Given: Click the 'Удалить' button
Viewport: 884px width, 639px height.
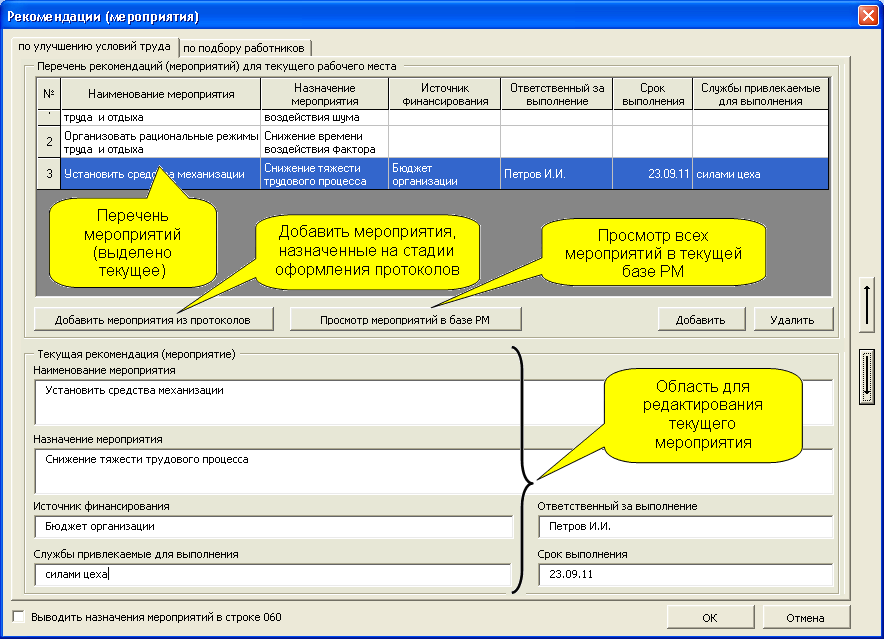Looking at the screenshot, I should pyautogui.click(x=793, y=320).
